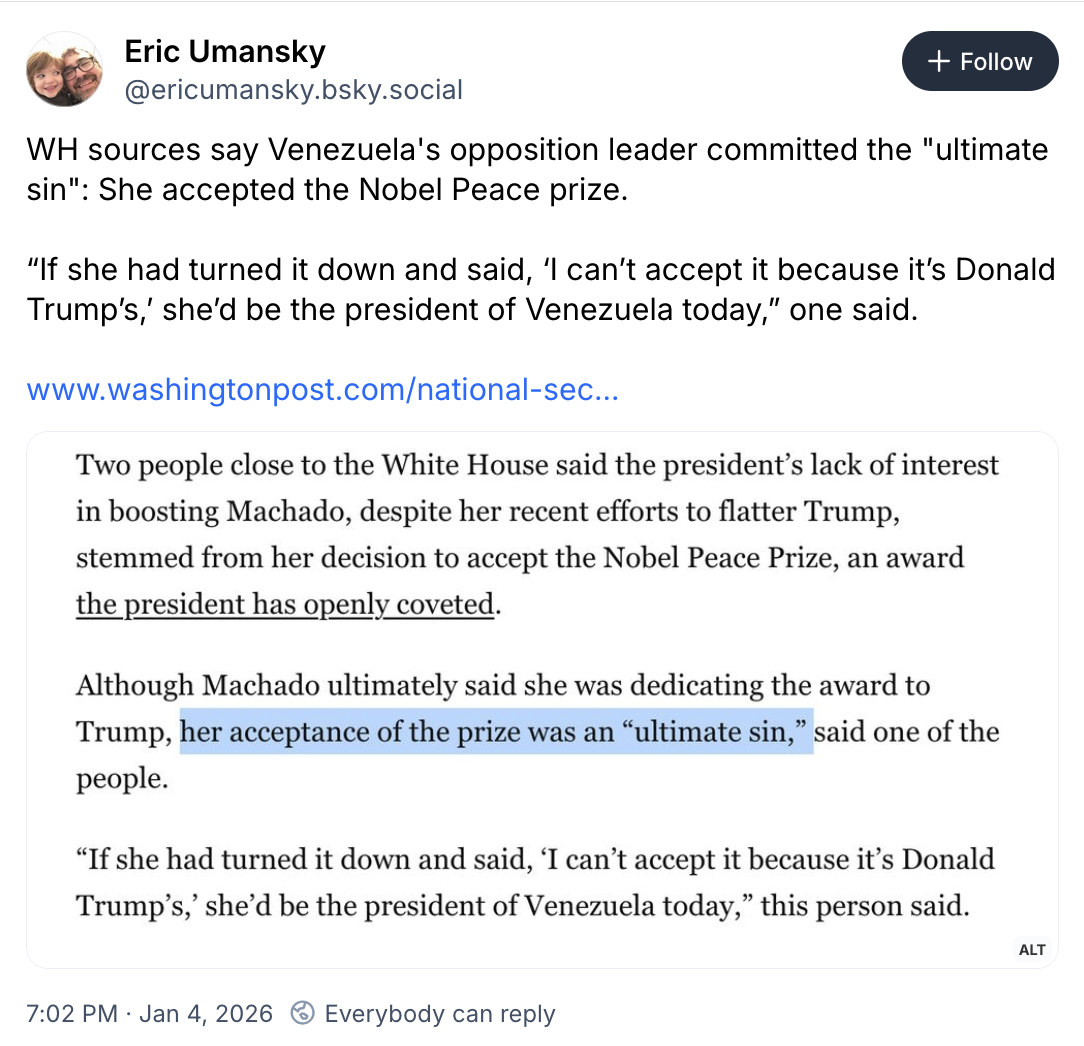Screen dimensions: 1084x1046
Task: Click the "Everybody can reply" label
Action: coord(440,1013)
